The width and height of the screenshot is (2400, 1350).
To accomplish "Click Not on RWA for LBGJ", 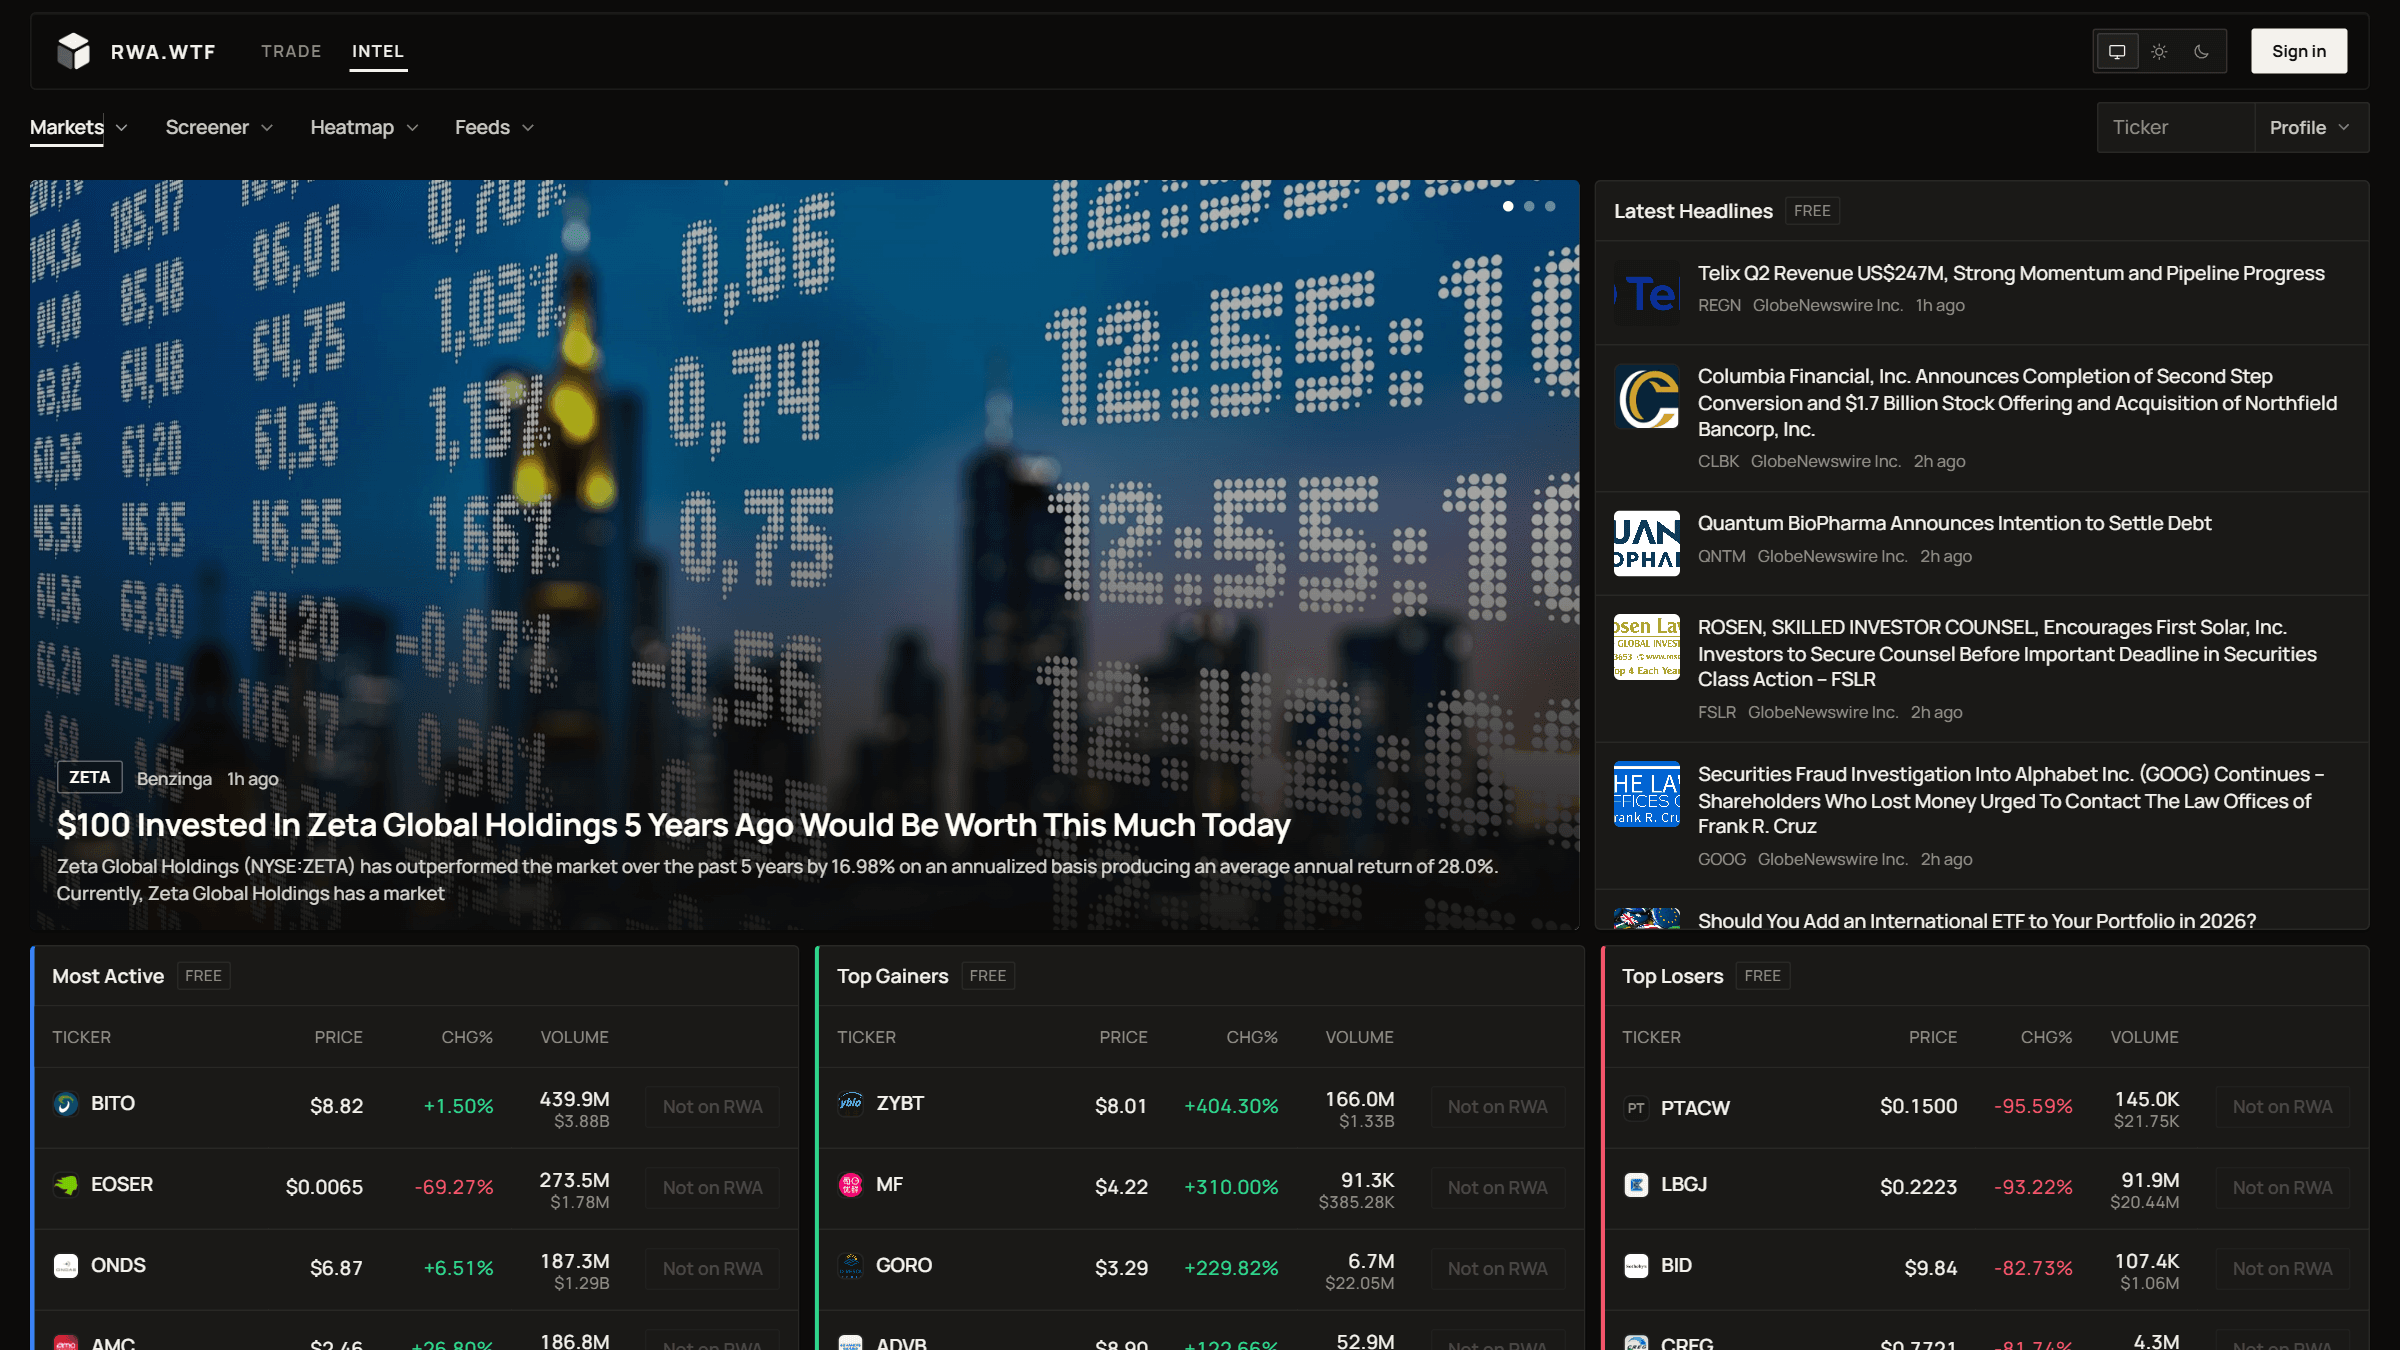I will 2282,1188.
